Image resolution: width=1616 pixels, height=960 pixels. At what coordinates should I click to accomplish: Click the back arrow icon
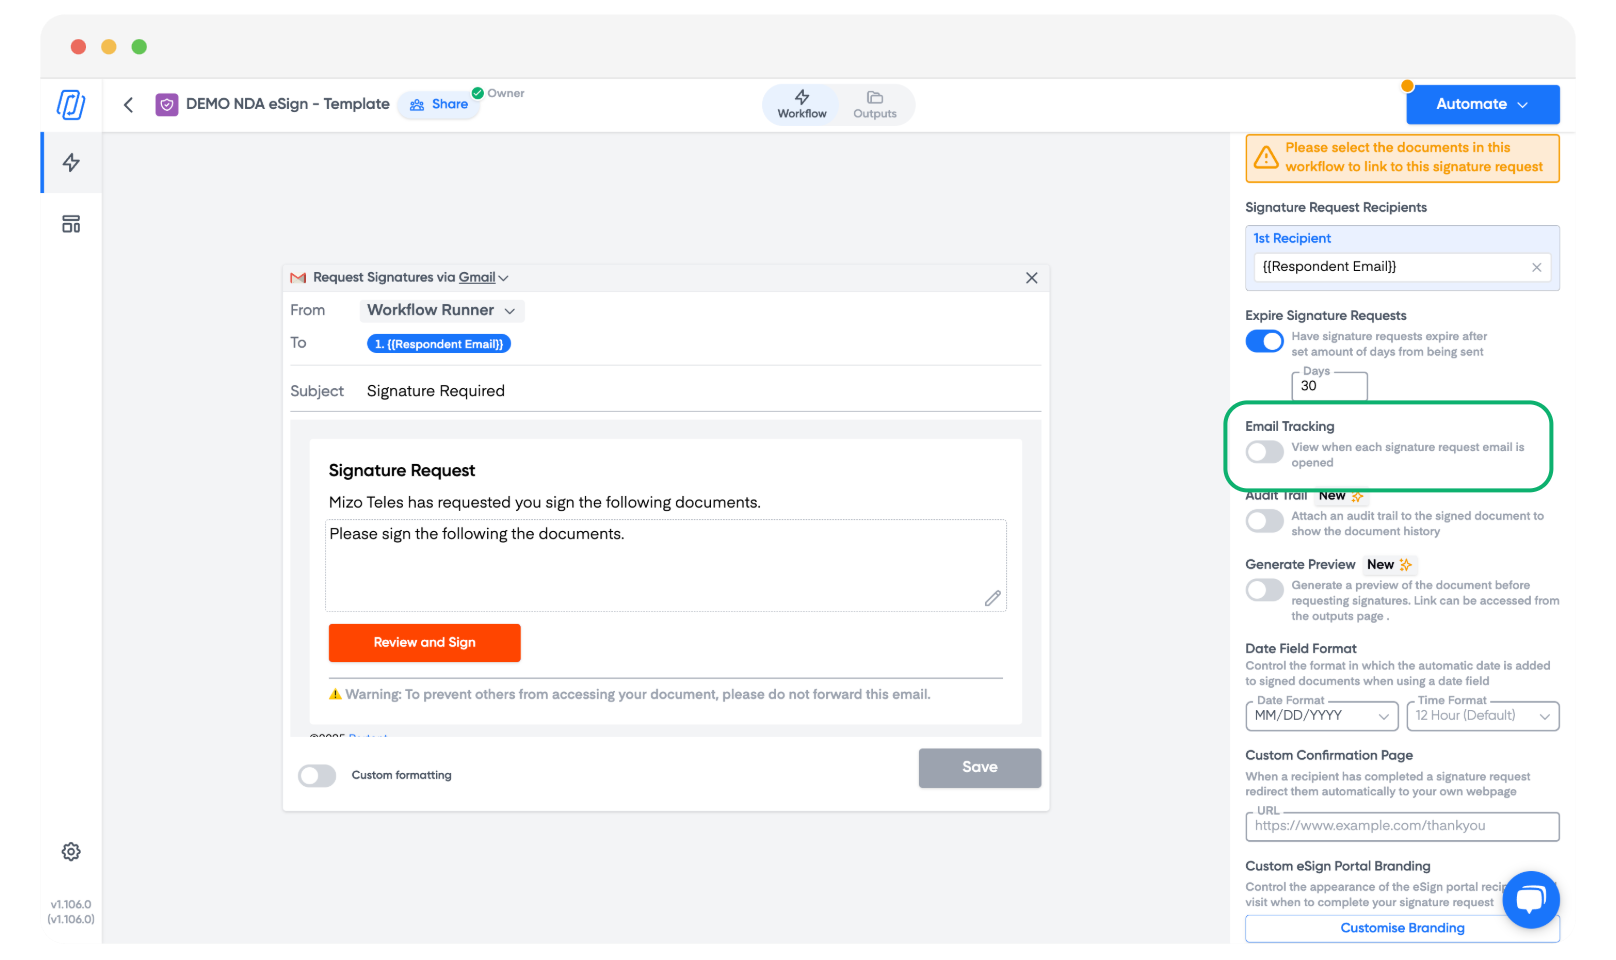point(128,105)
